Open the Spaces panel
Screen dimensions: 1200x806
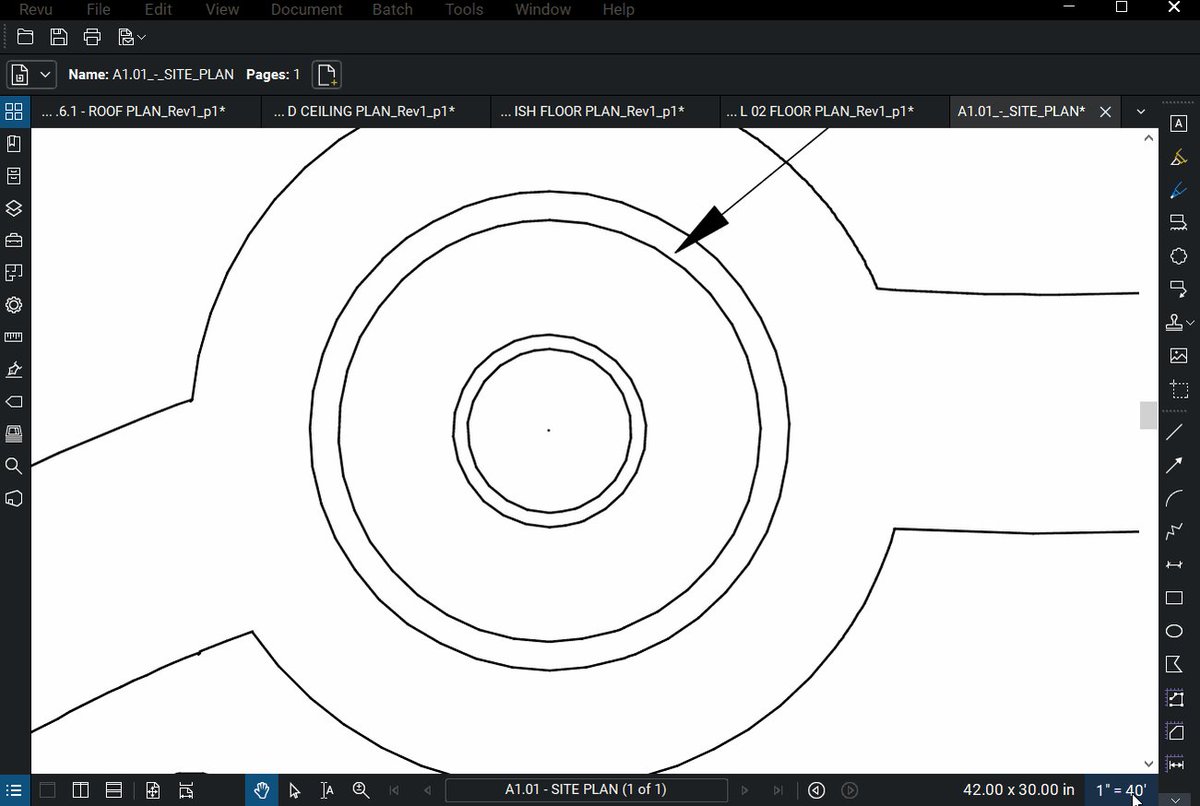pos(14,272)
